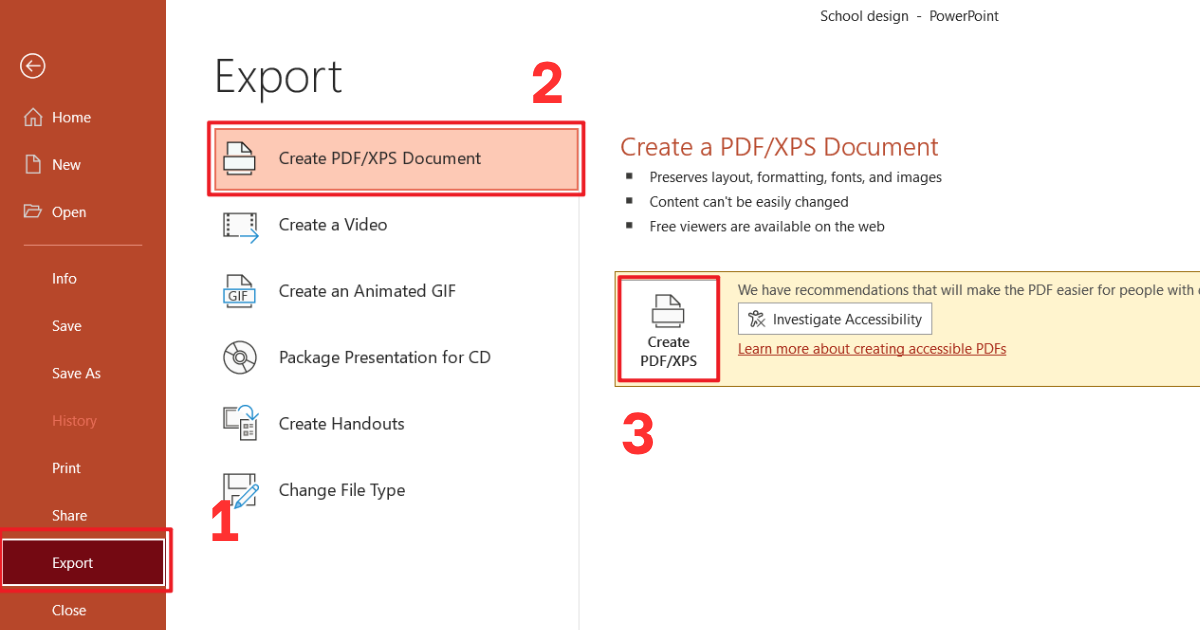1200x630 pixels.
Task: Select Package Presentation for CD
Action: pos(396,357)
